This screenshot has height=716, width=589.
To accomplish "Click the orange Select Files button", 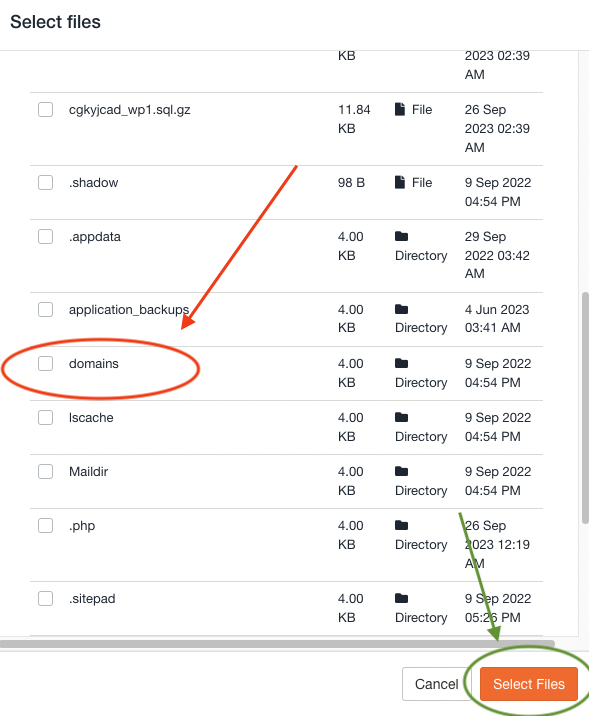I will (529, 684).
